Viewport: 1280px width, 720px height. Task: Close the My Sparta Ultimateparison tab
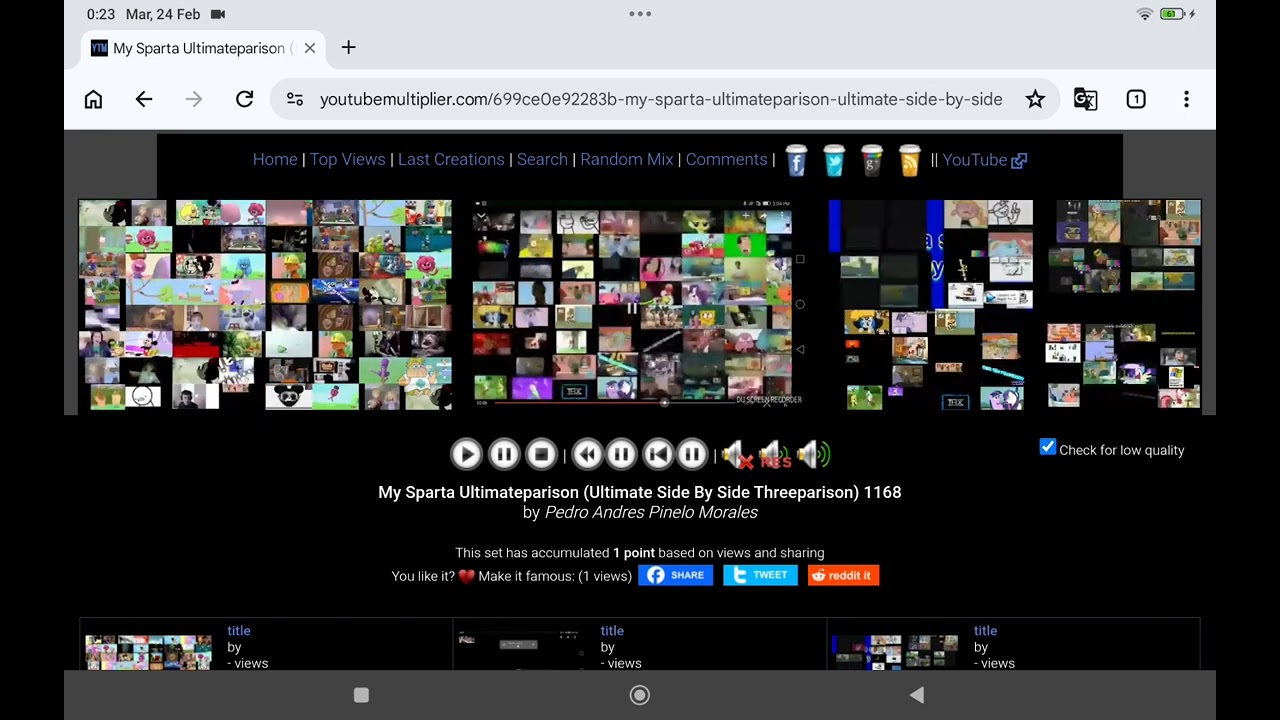click(310, 48)
